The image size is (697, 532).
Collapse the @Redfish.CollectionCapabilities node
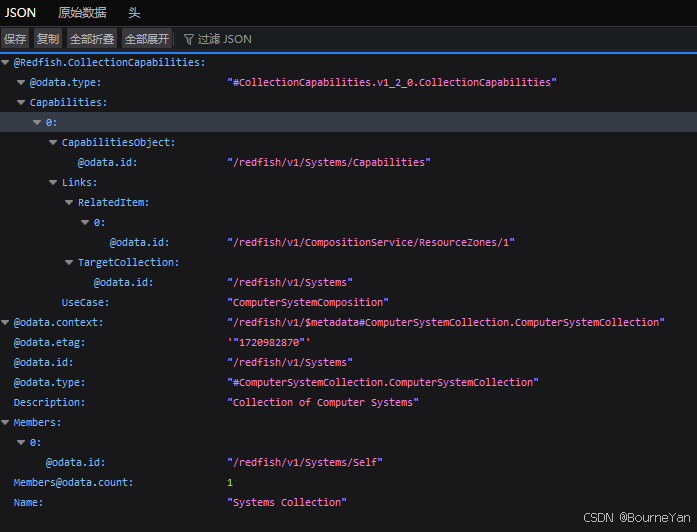(x=5, y=63)
